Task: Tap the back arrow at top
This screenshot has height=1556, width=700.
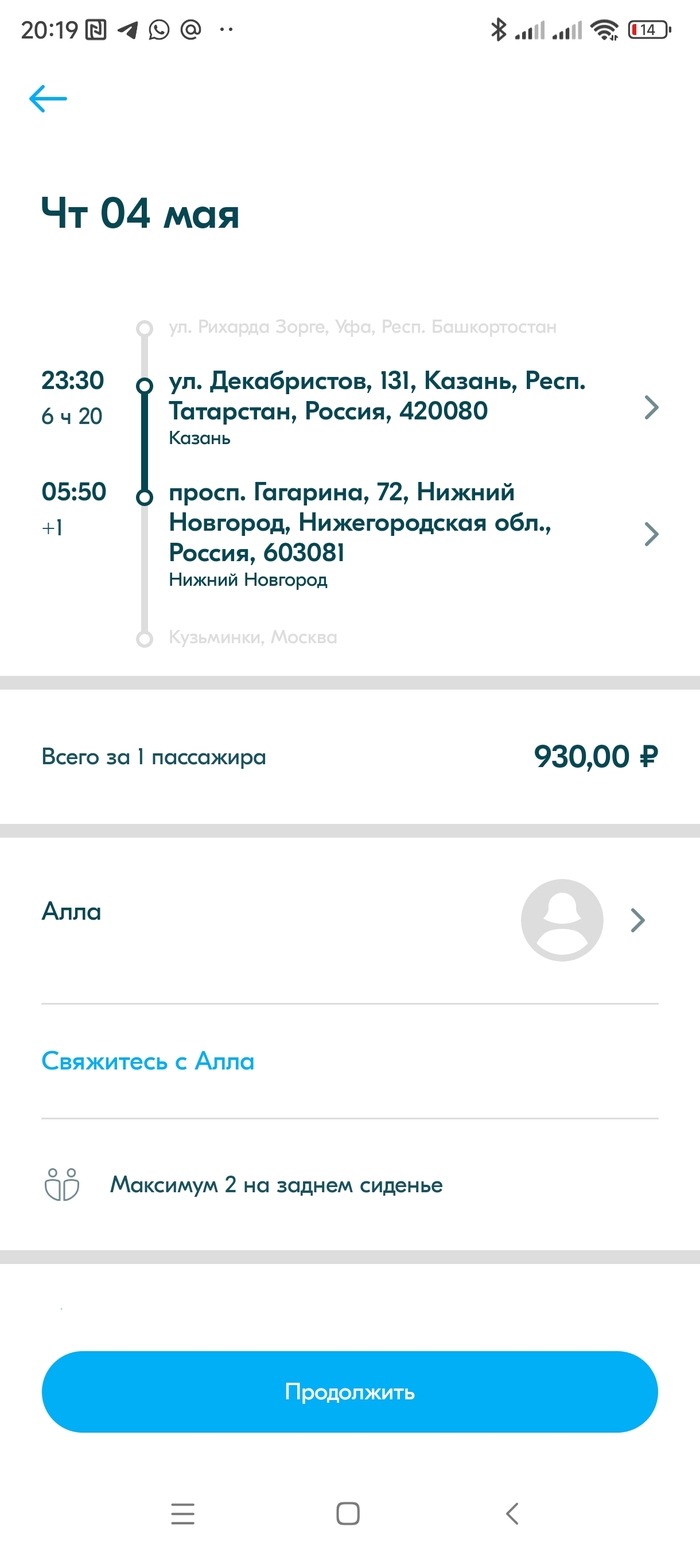Action: pyautogui.click(x=48, y=98)
